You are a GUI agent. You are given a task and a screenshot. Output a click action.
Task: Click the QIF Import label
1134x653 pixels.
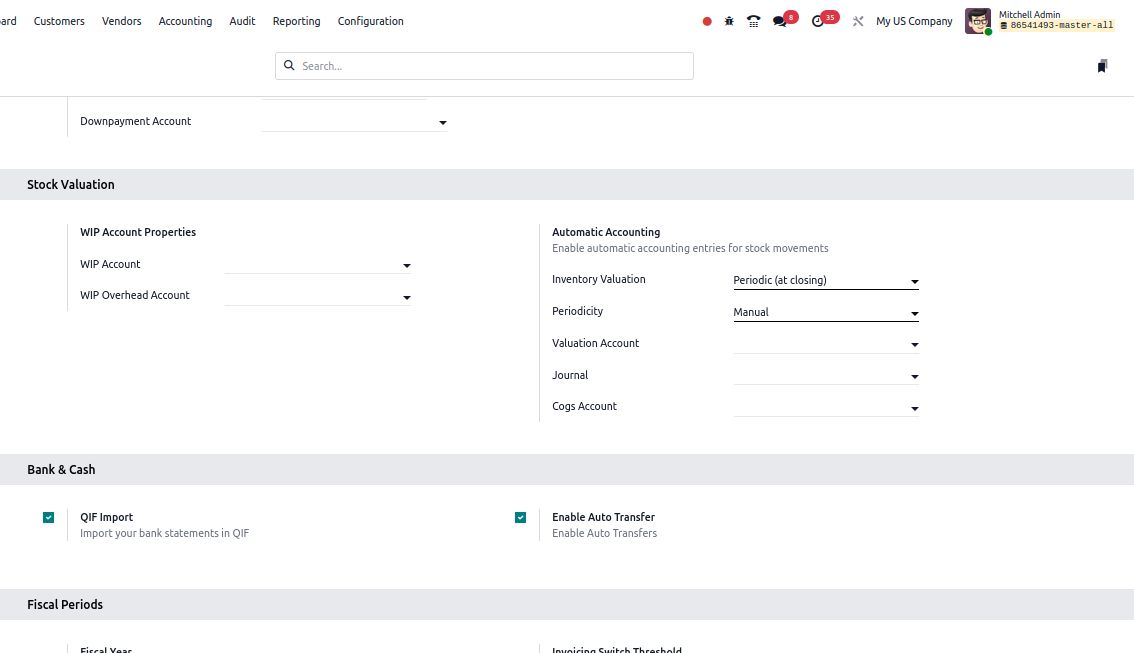pos(106,518)
